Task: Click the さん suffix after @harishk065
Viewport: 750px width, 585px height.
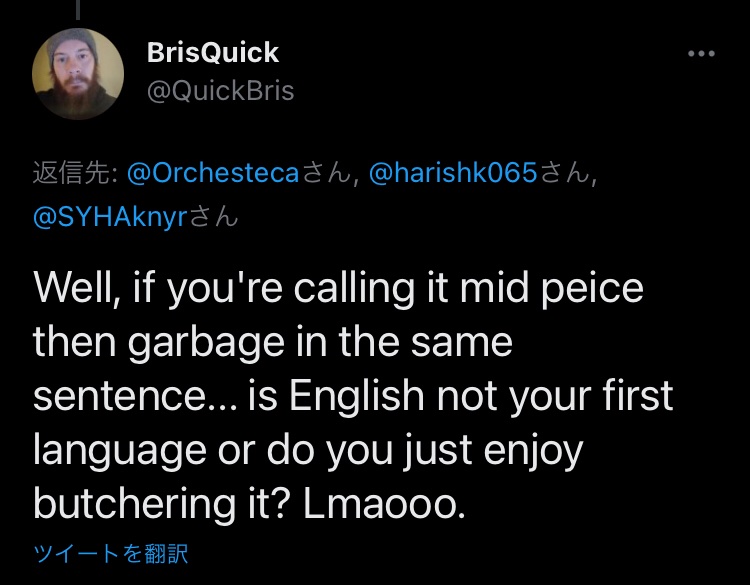Action: [x=565, y=173]
